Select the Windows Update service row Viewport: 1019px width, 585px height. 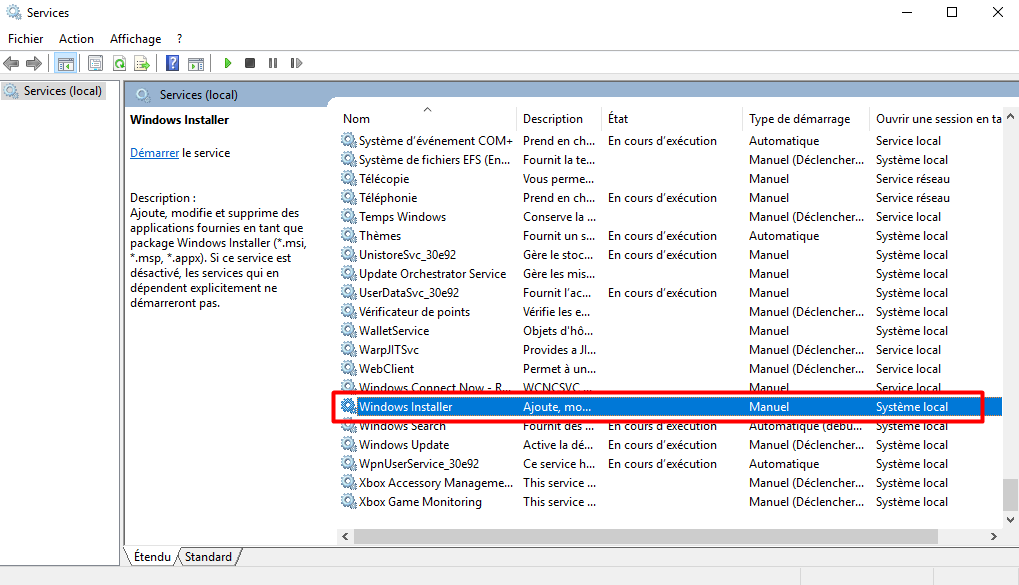pyautogui.click(x=404, y=445)
